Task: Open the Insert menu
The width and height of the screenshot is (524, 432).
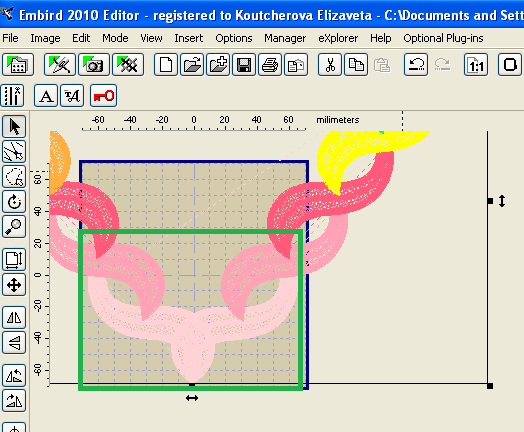Action: click(188, 38)
